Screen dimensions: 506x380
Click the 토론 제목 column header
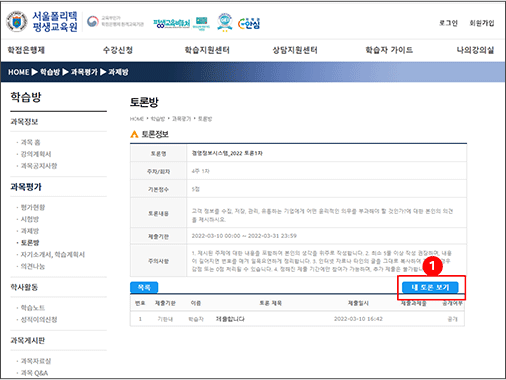[271, 303]
